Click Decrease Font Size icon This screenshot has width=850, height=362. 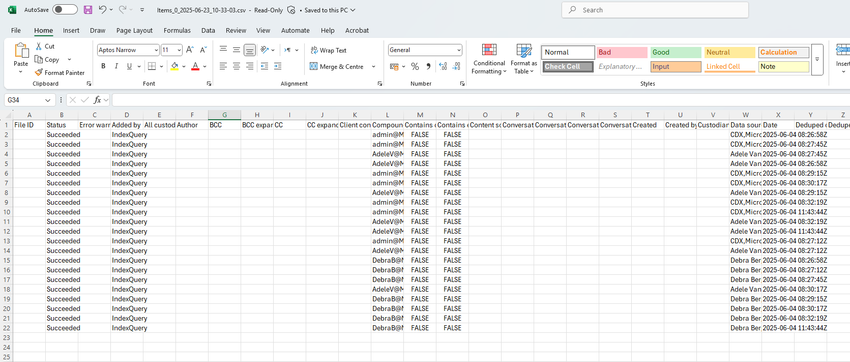tap(203, 50)
